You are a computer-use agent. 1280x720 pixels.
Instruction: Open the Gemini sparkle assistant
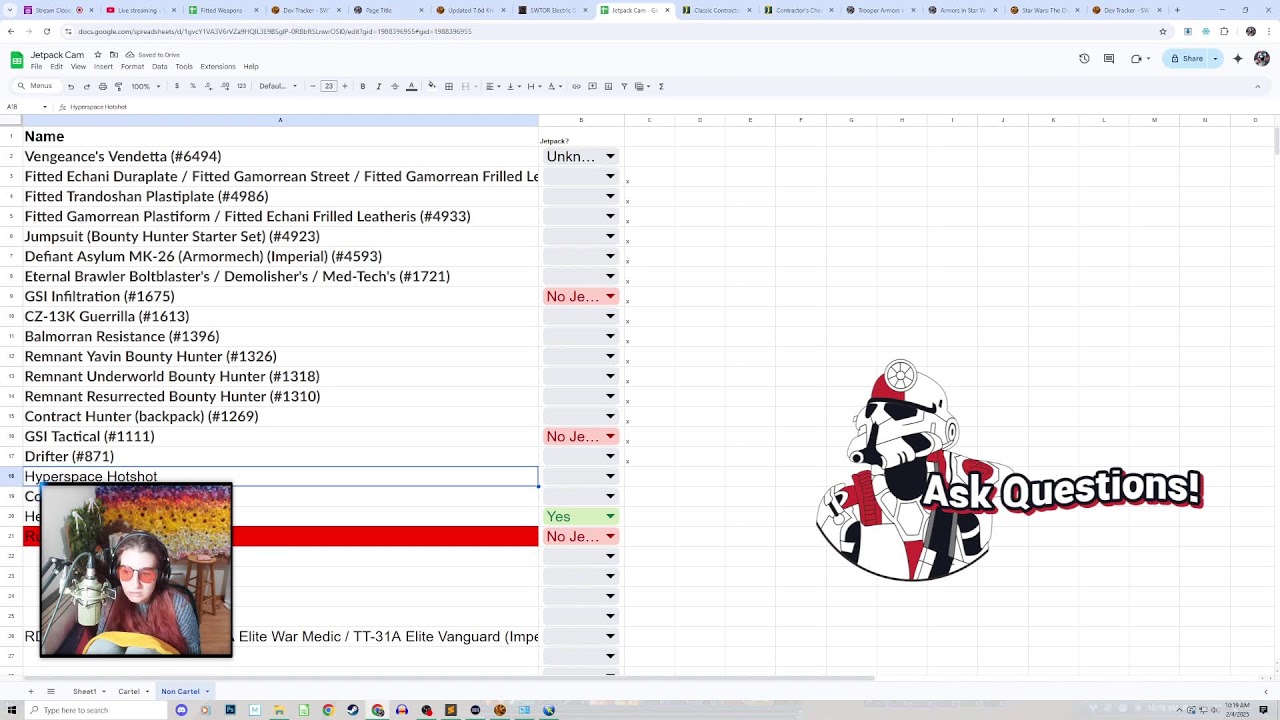tap(1237, 59)
